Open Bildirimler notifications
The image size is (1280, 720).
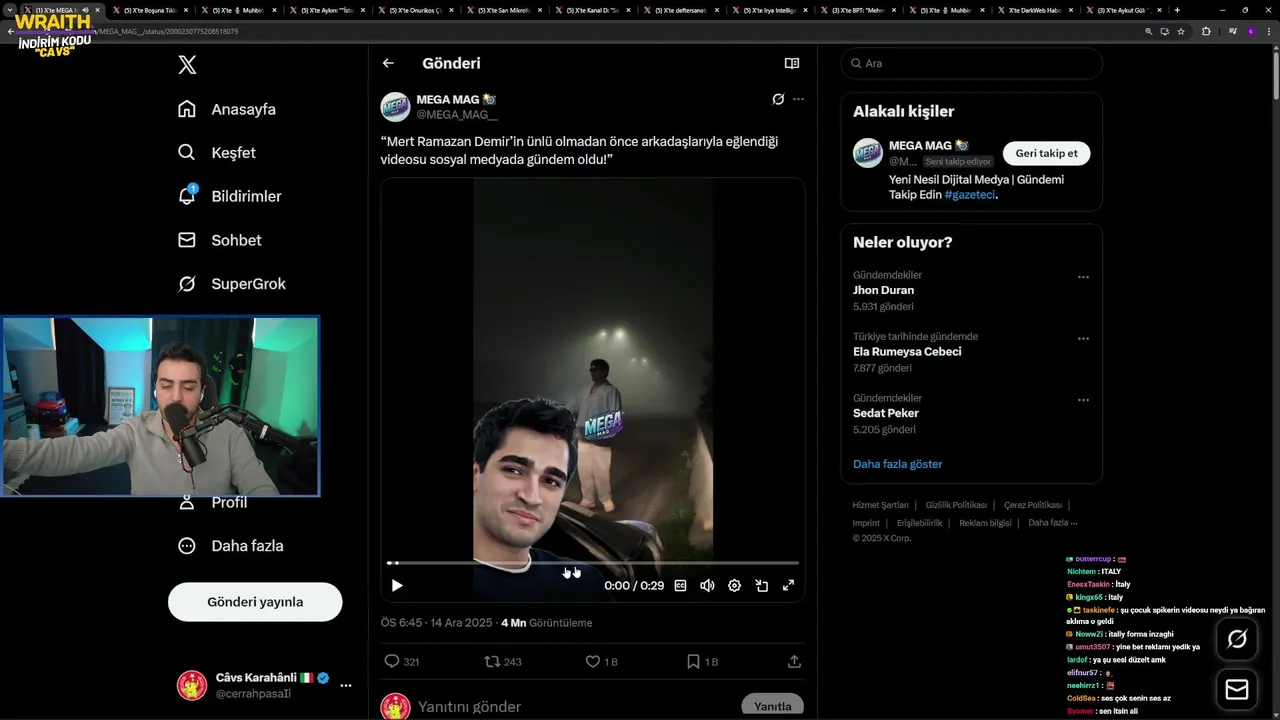click(x=230, y=196)
